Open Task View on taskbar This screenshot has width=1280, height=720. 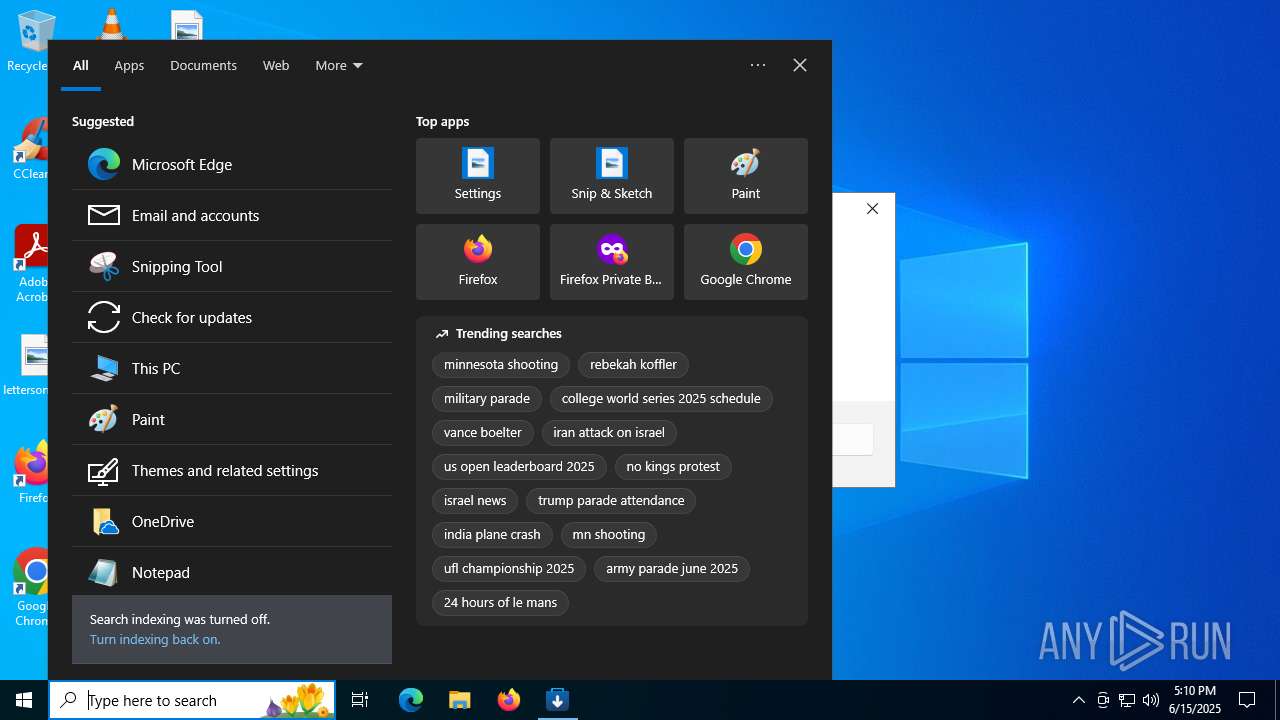pos(360,700)
